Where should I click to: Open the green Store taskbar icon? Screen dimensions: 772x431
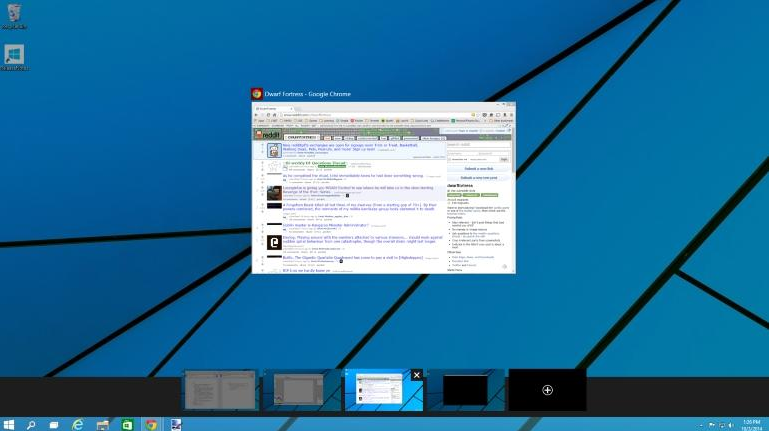coord(127,425)
